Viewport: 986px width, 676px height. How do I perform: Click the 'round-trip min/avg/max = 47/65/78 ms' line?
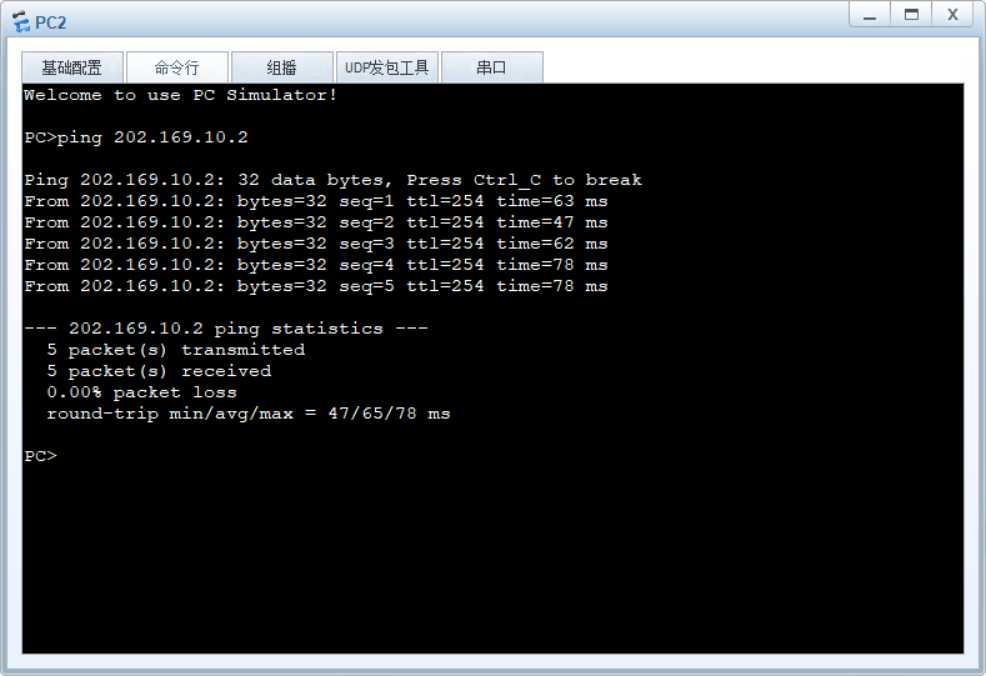[x=248, y=414]
